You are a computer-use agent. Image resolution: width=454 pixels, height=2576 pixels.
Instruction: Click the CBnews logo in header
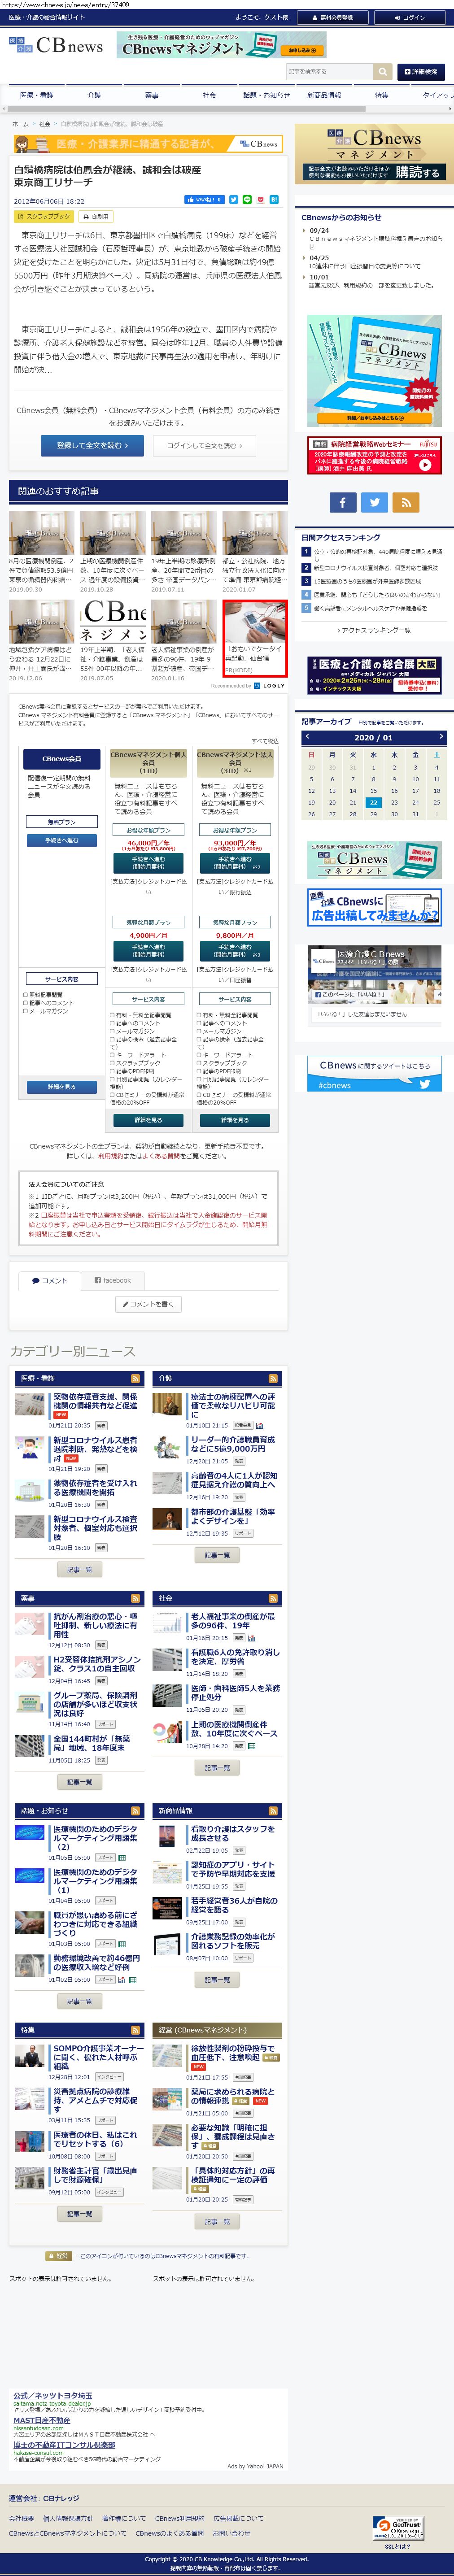(x=56, y=45)
